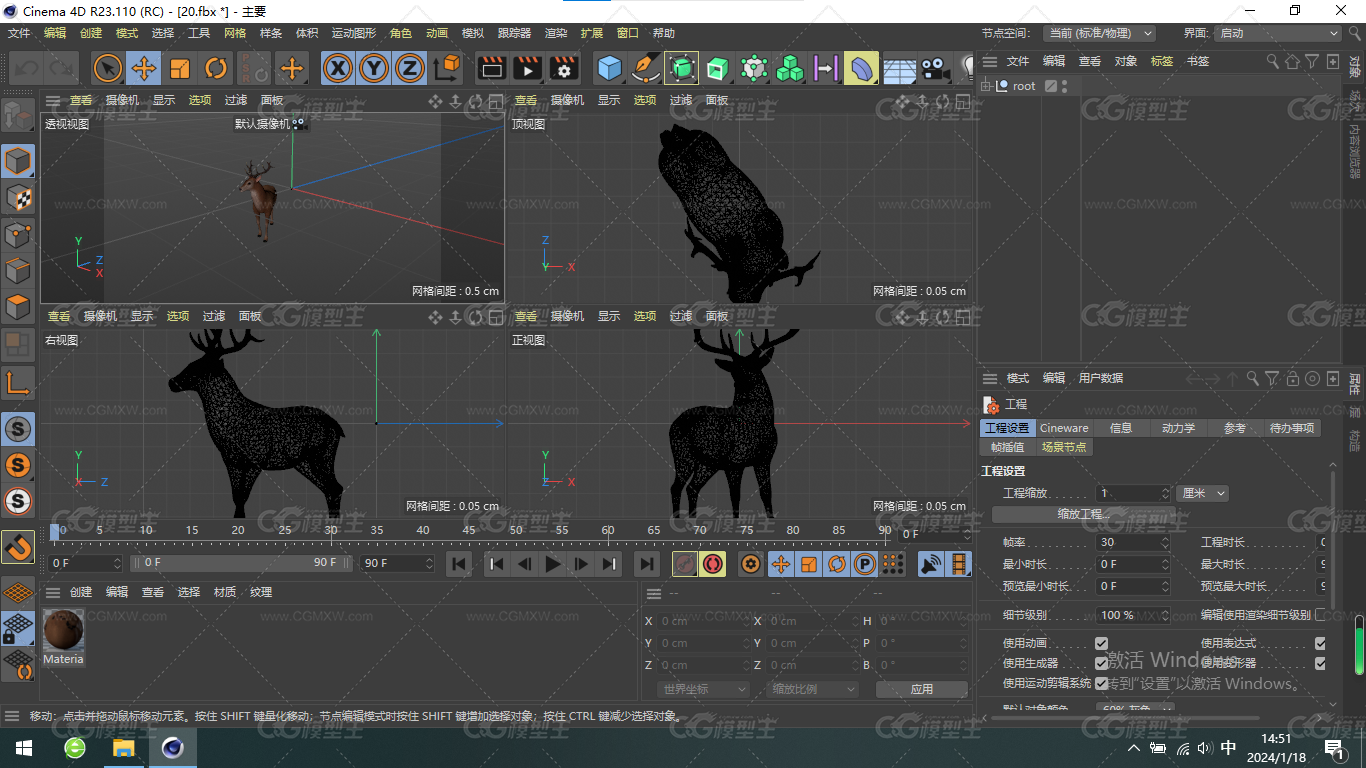Switch to the 信息 tab
1366x768 pixels.
click(1121, 428)
